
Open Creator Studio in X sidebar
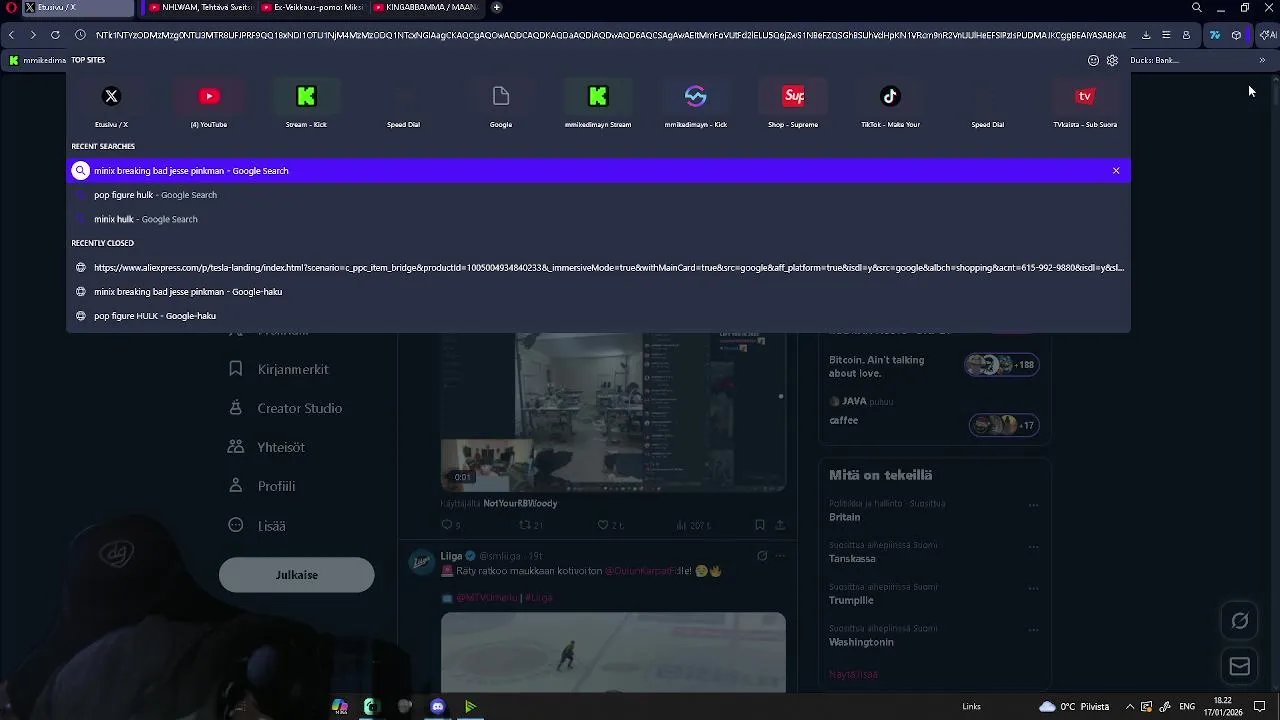tap(285, 408)
